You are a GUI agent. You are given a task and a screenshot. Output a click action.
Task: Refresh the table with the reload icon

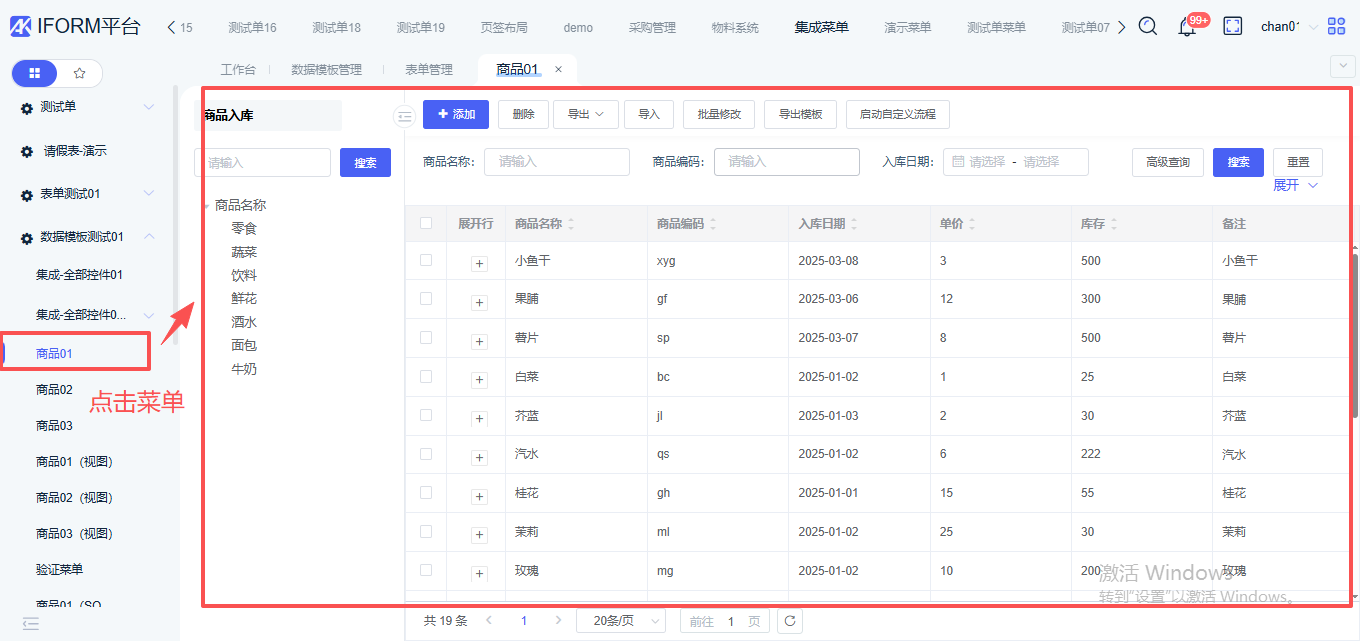tap(790, 621)
